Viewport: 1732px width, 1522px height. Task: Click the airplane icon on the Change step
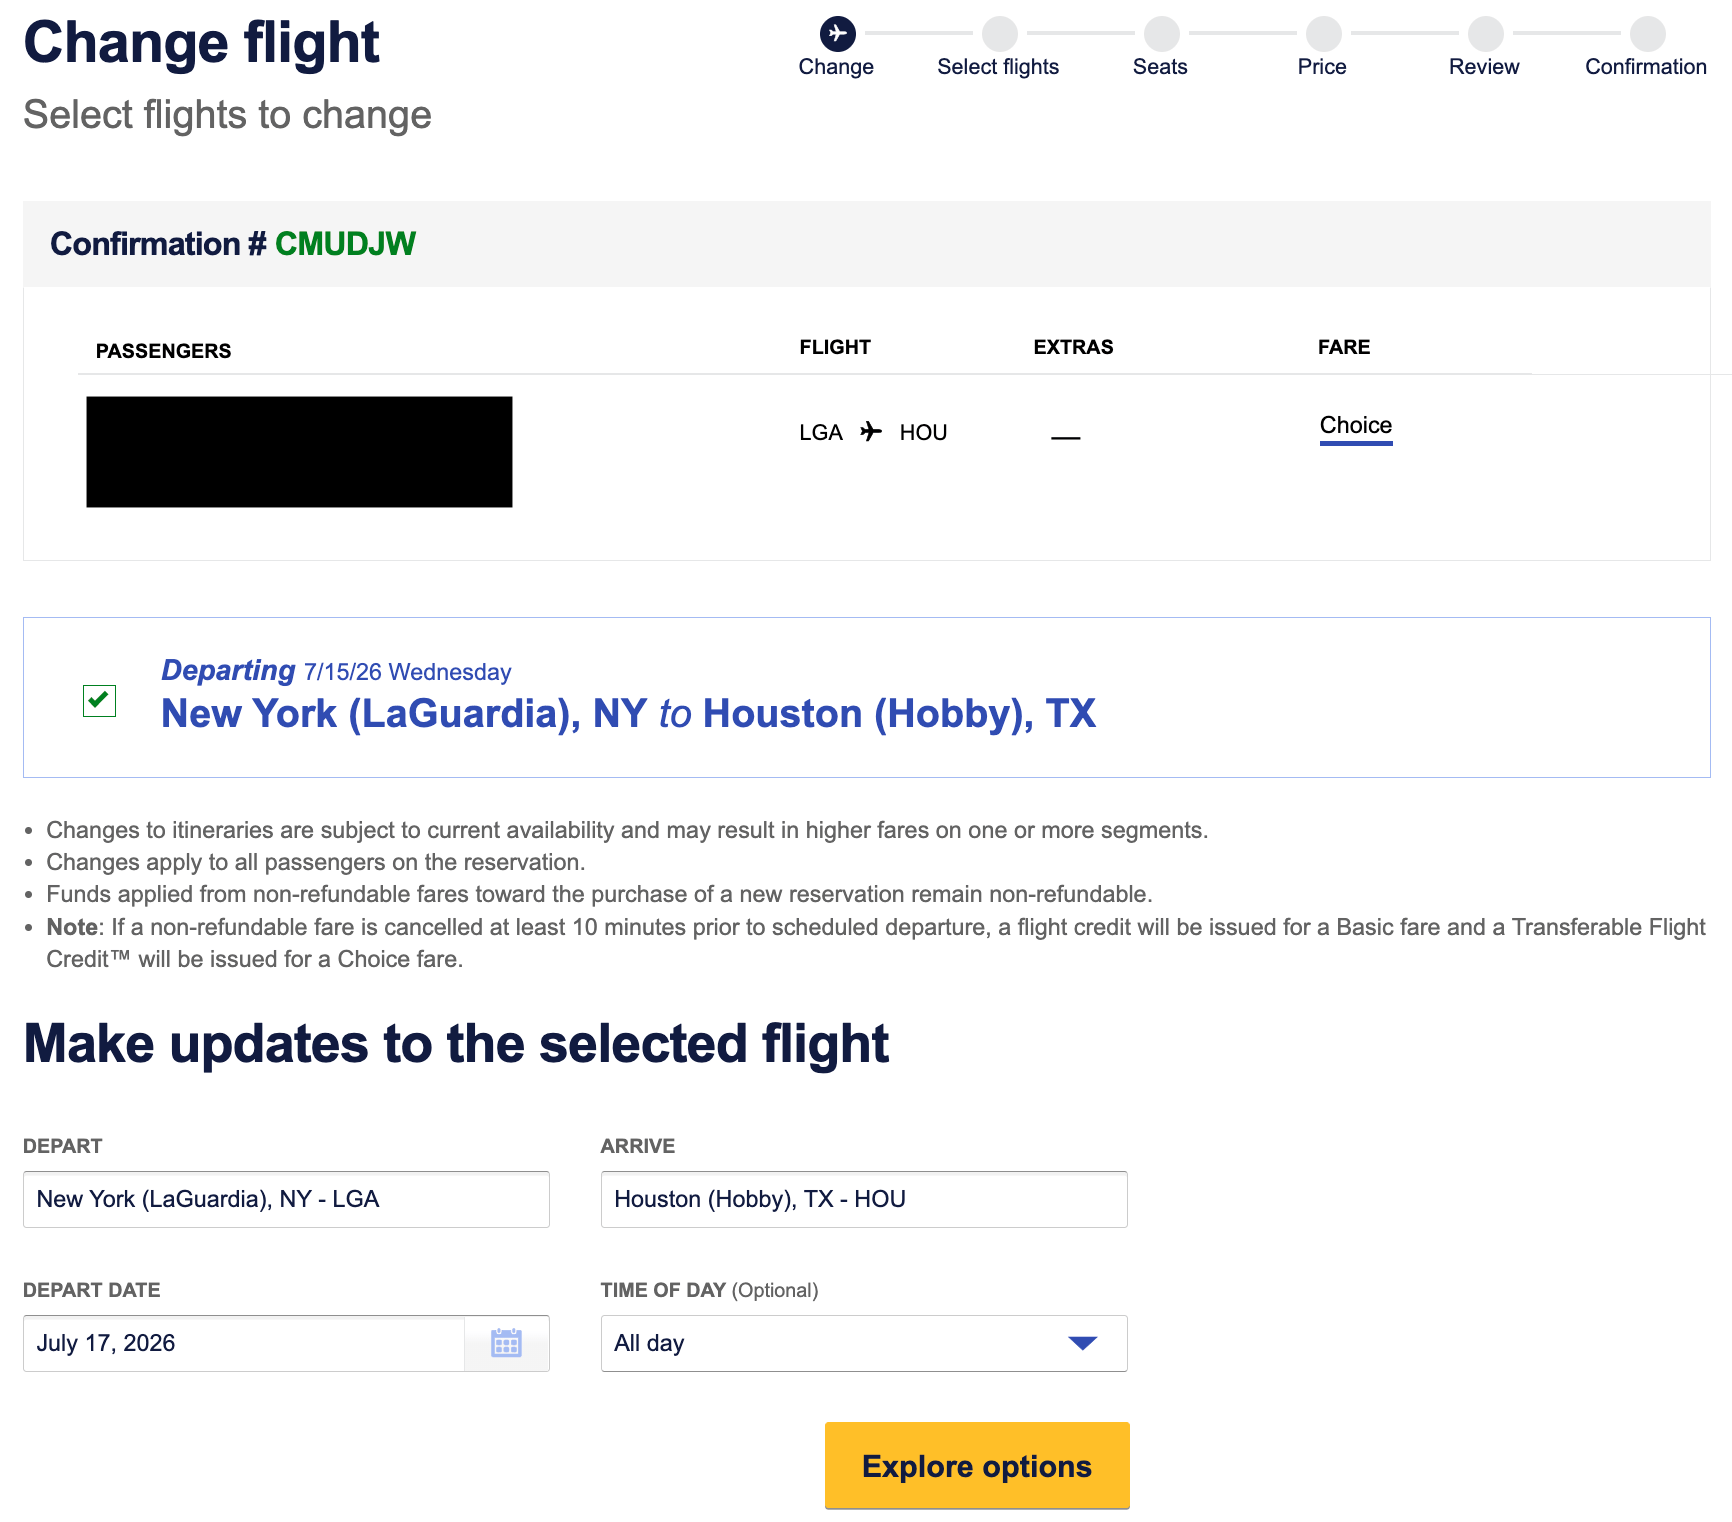coord(837,33)
